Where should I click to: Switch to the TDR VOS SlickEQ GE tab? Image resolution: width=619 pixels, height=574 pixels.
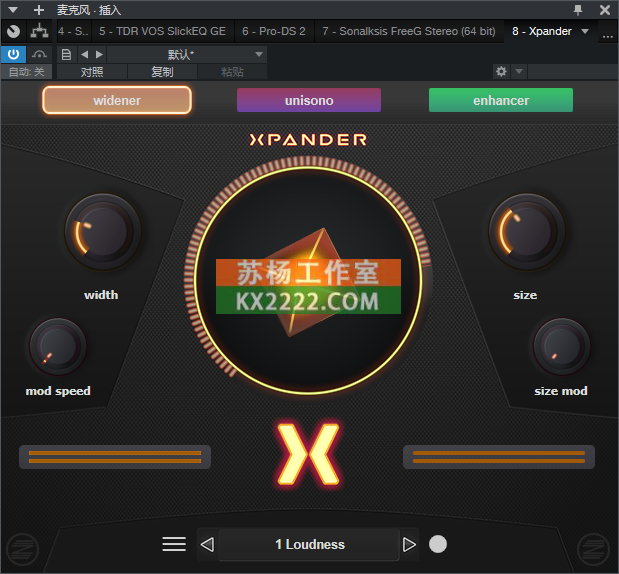pyautogui.click(x=162, y=31)
